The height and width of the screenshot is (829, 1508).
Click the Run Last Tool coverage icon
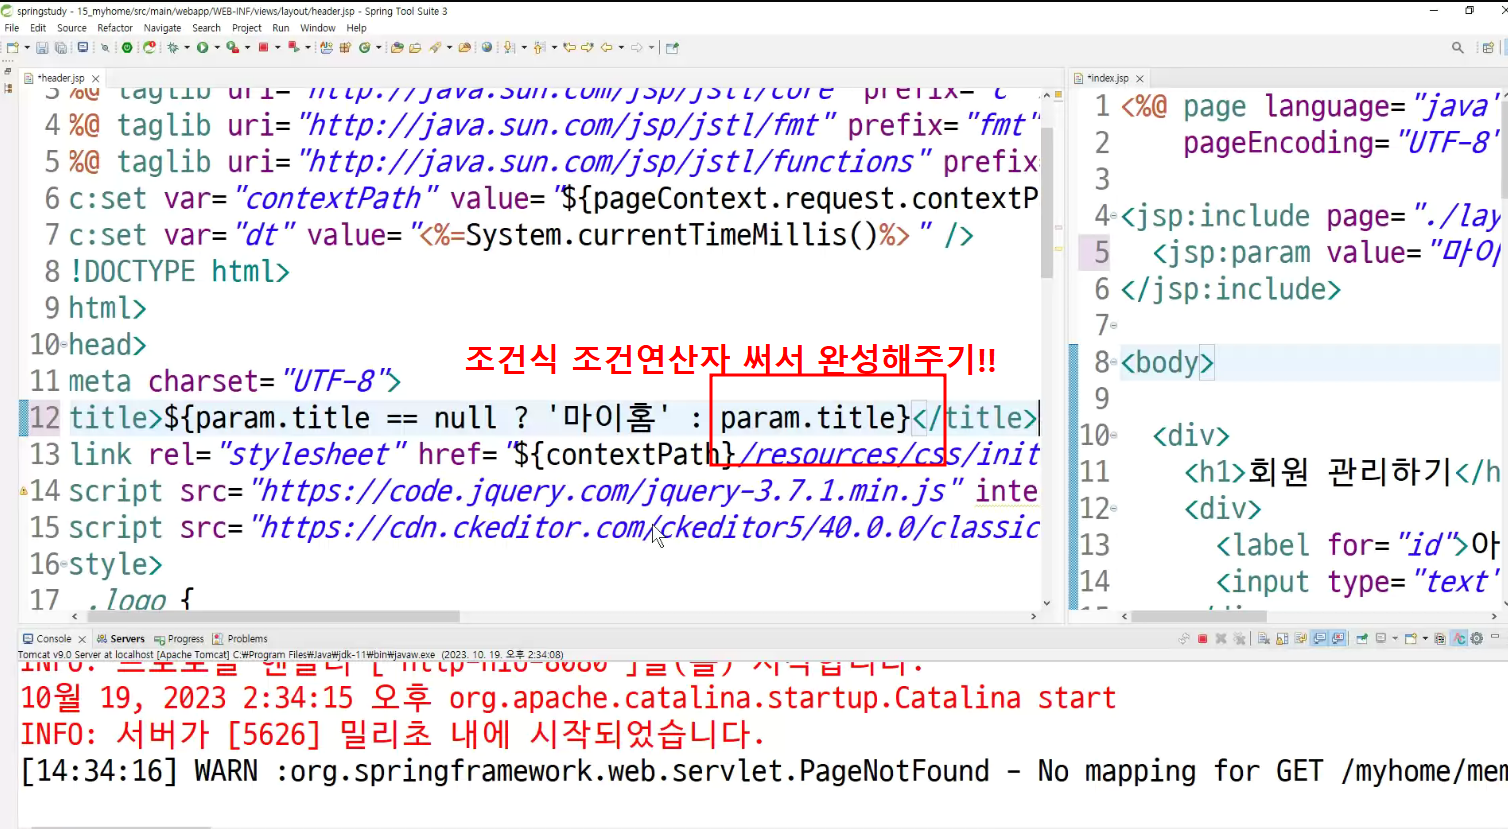(232, 47)
